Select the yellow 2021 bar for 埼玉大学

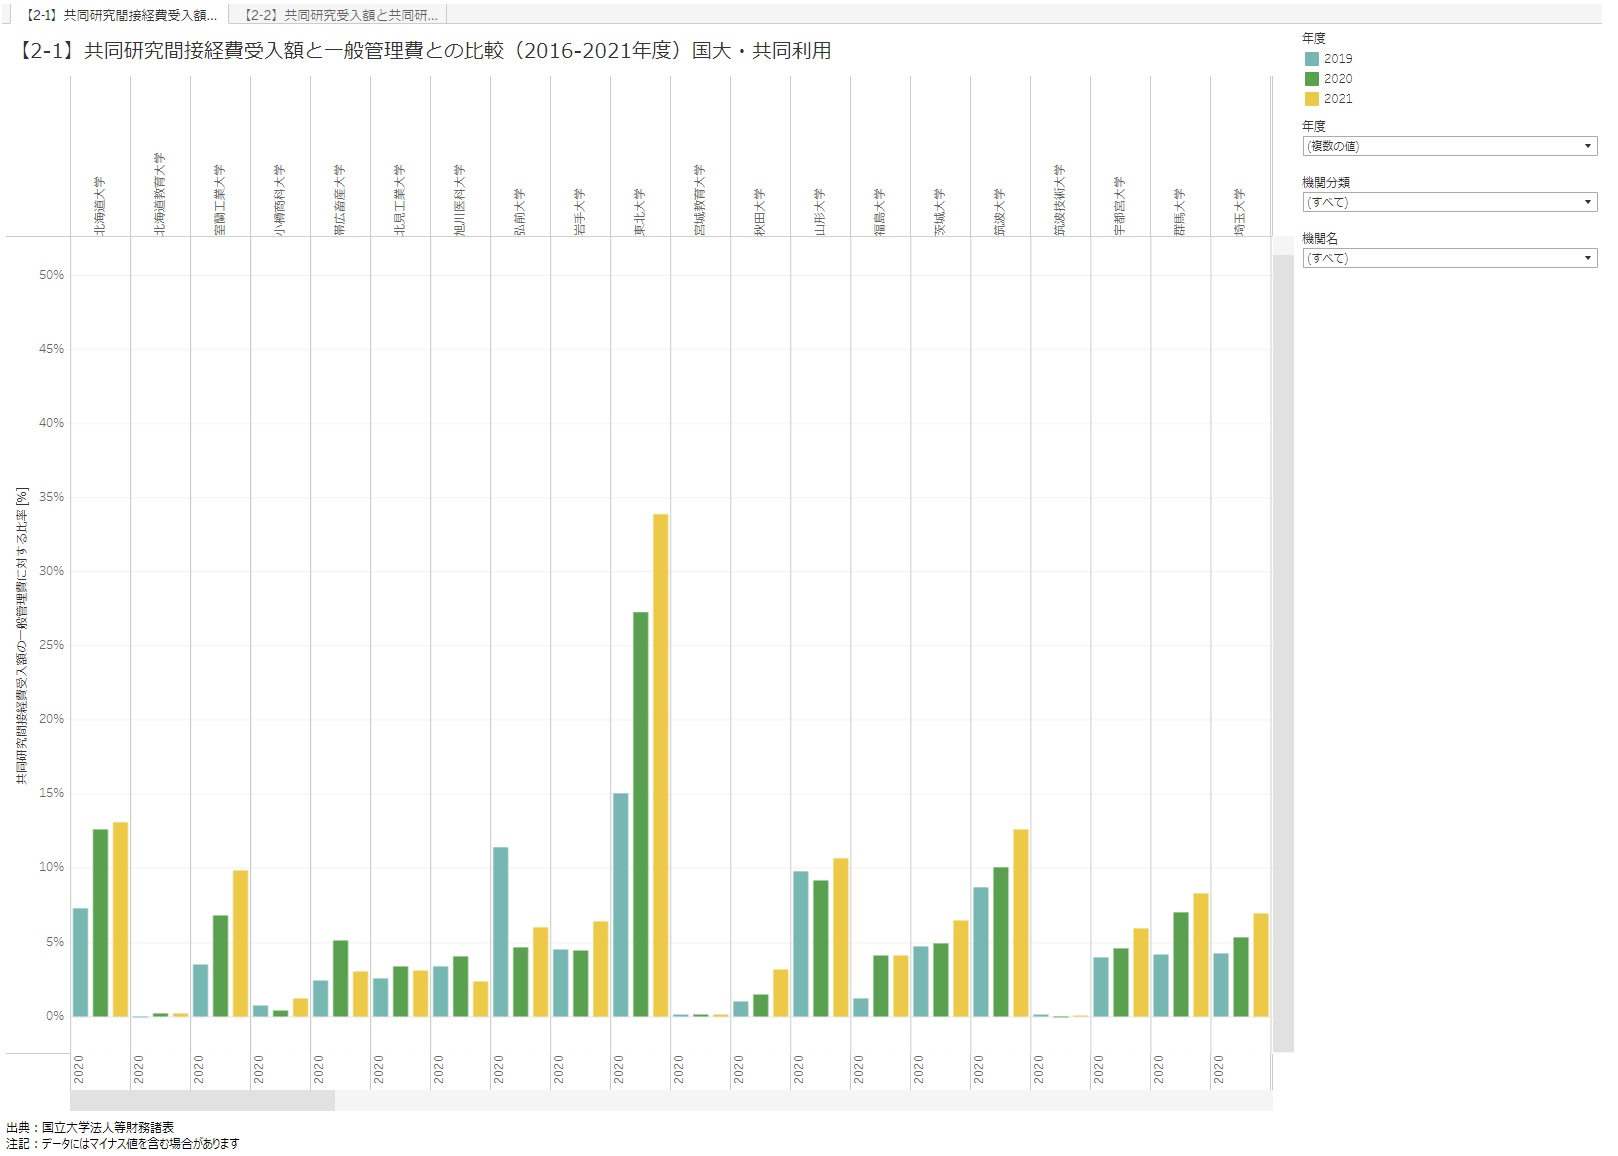click(1261, 965)
